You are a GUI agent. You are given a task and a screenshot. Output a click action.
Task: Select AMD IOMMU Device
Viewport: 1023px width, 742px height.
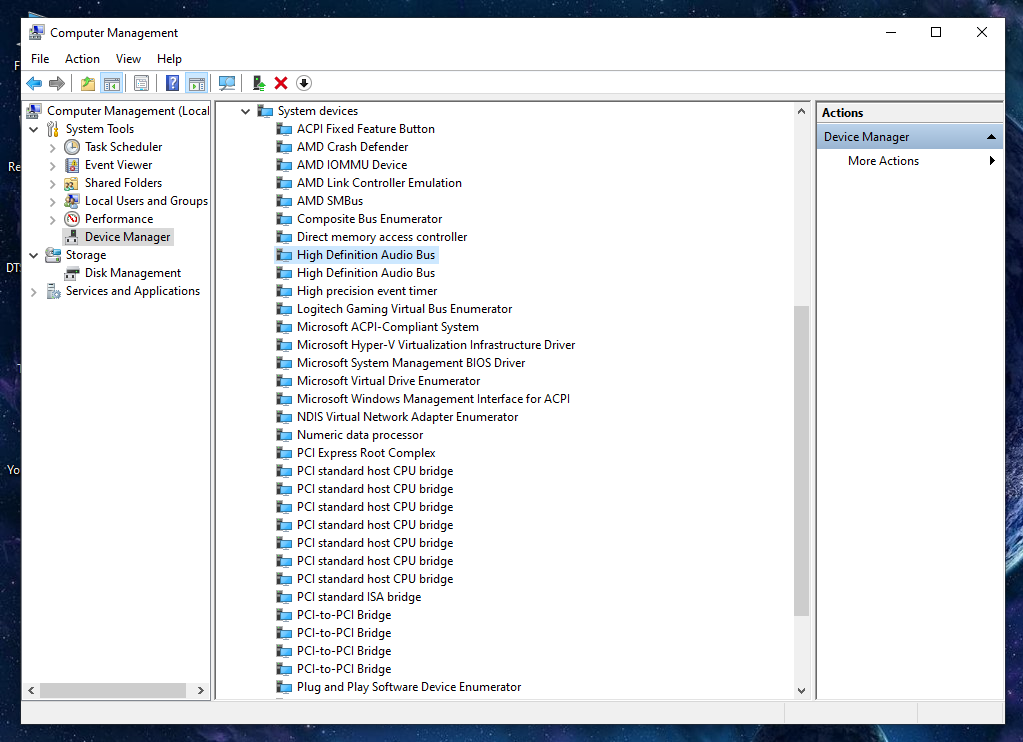pyautogui.click(x=352, y=165)
